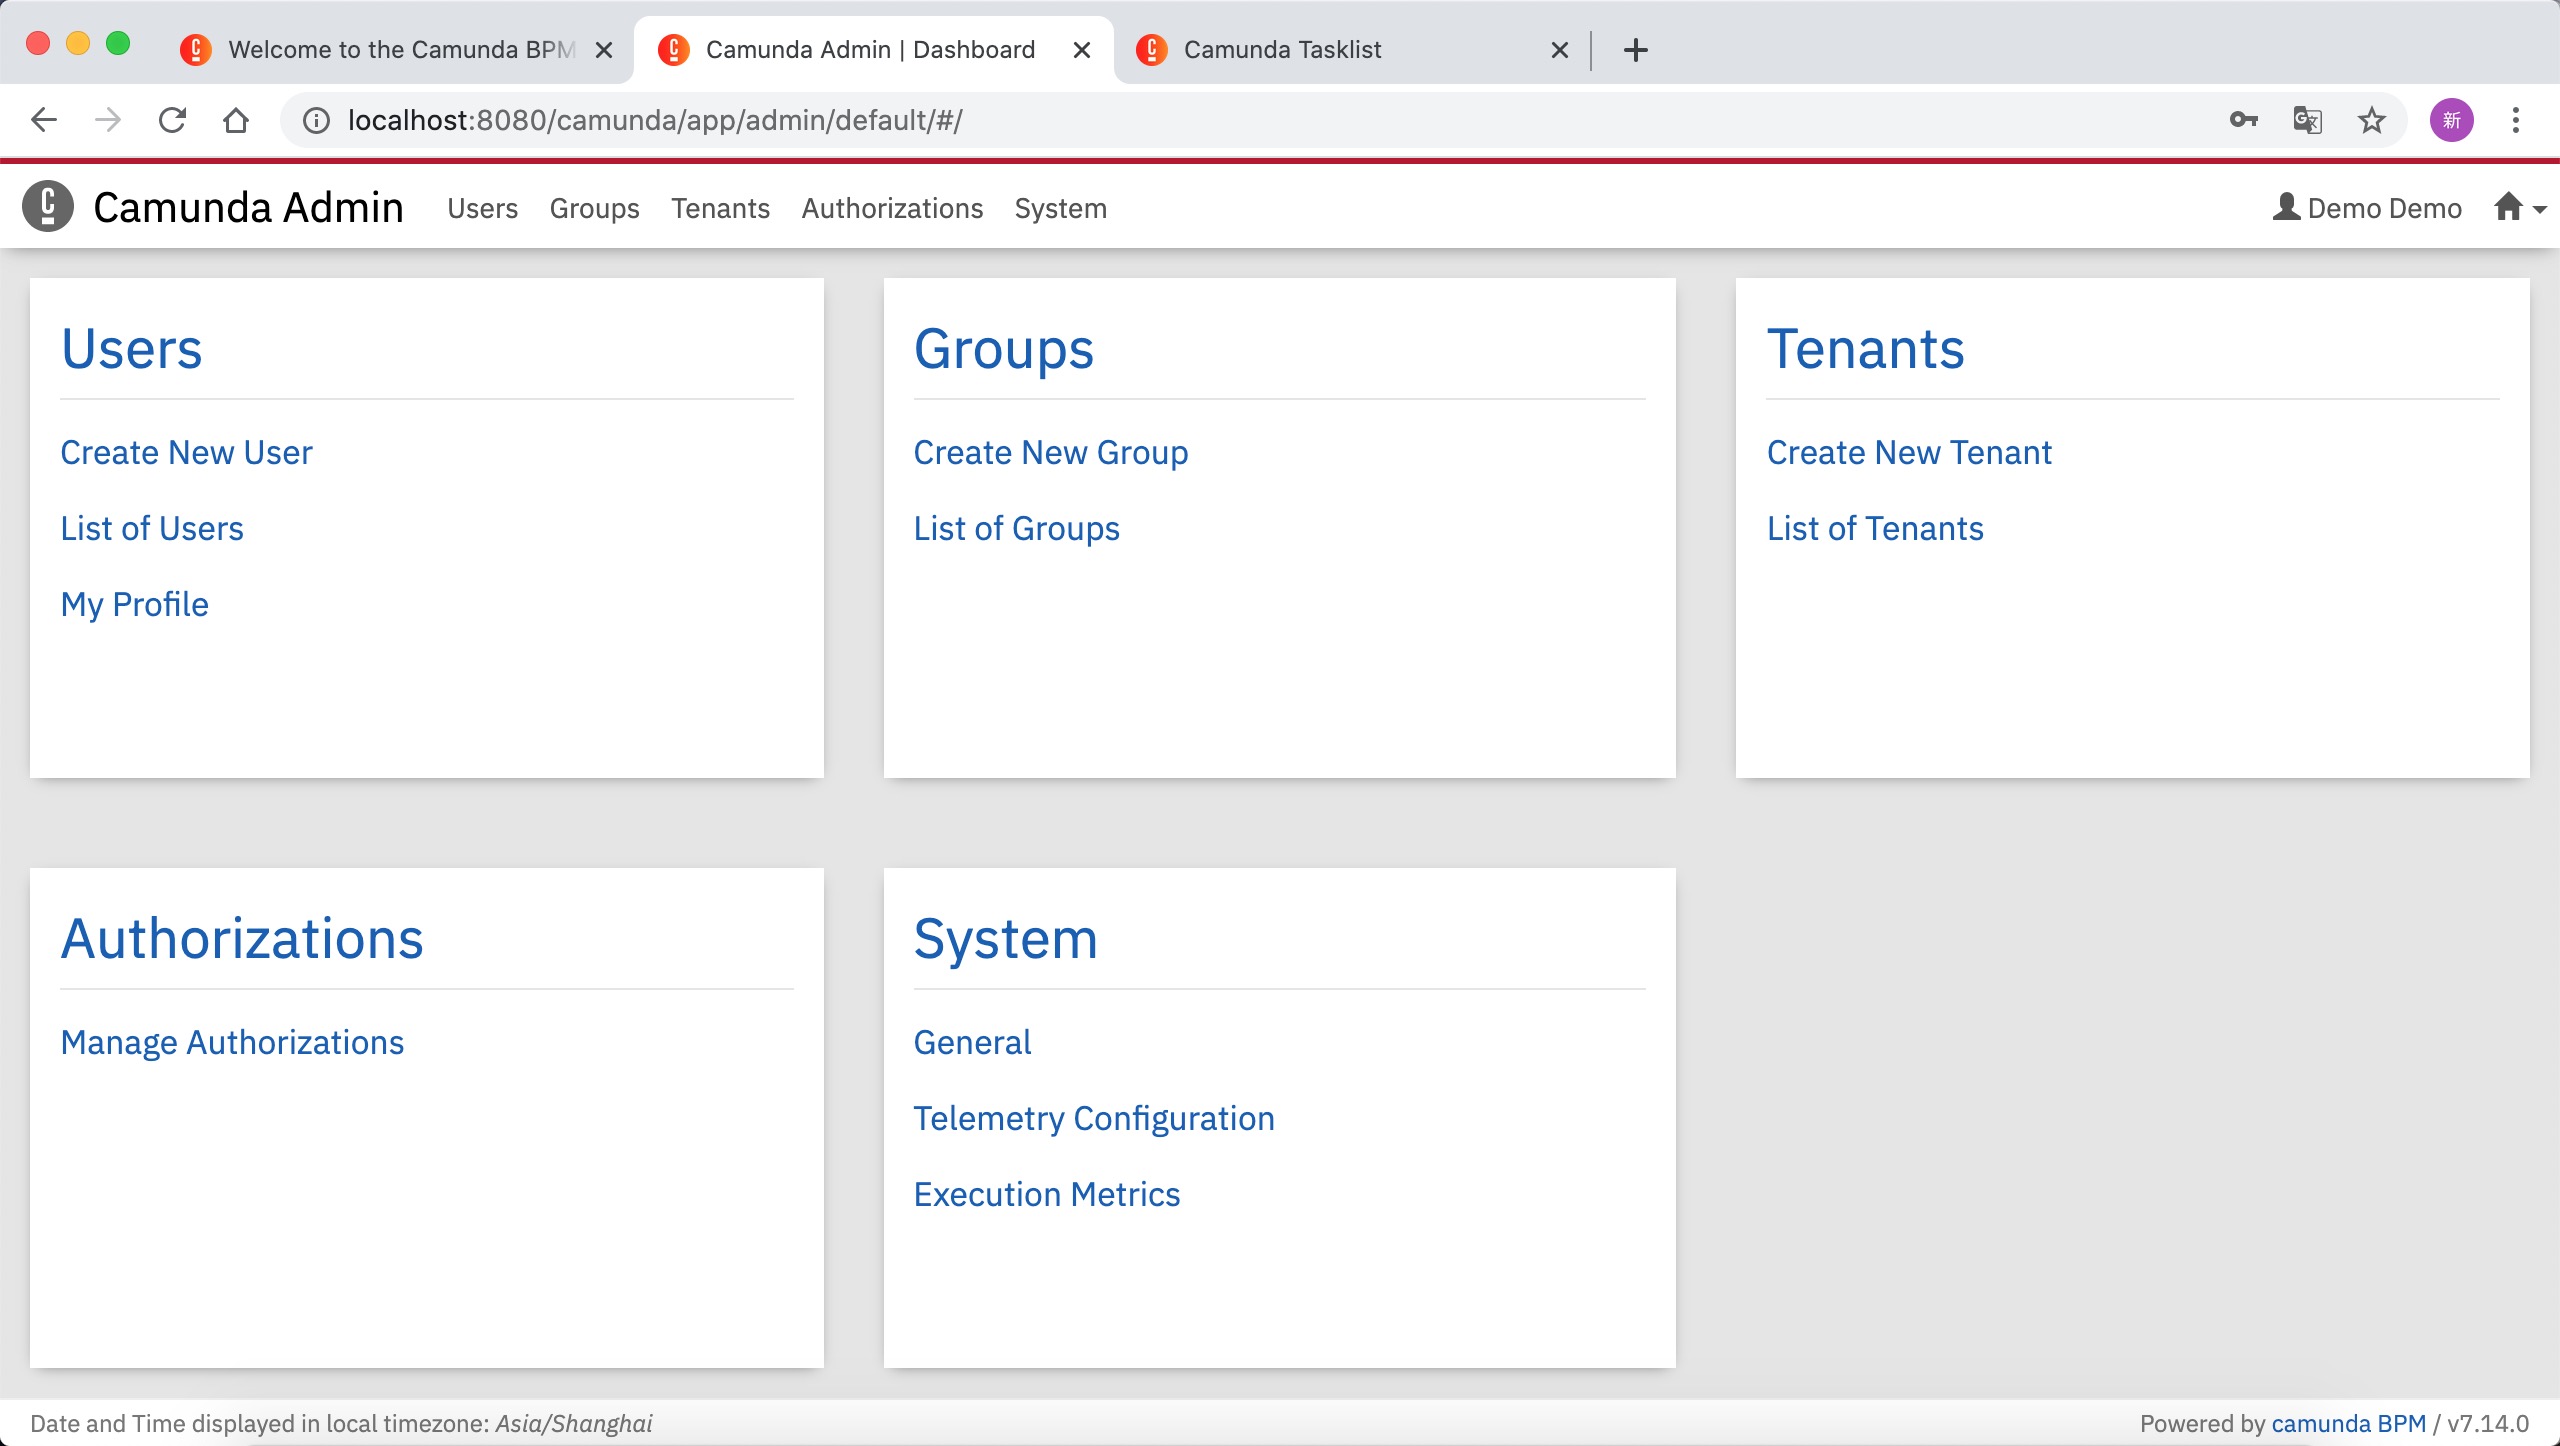Click the bookmark/star icon in browser
This screenshot has height=1446, width=2560.
[x=2372, y=120]
